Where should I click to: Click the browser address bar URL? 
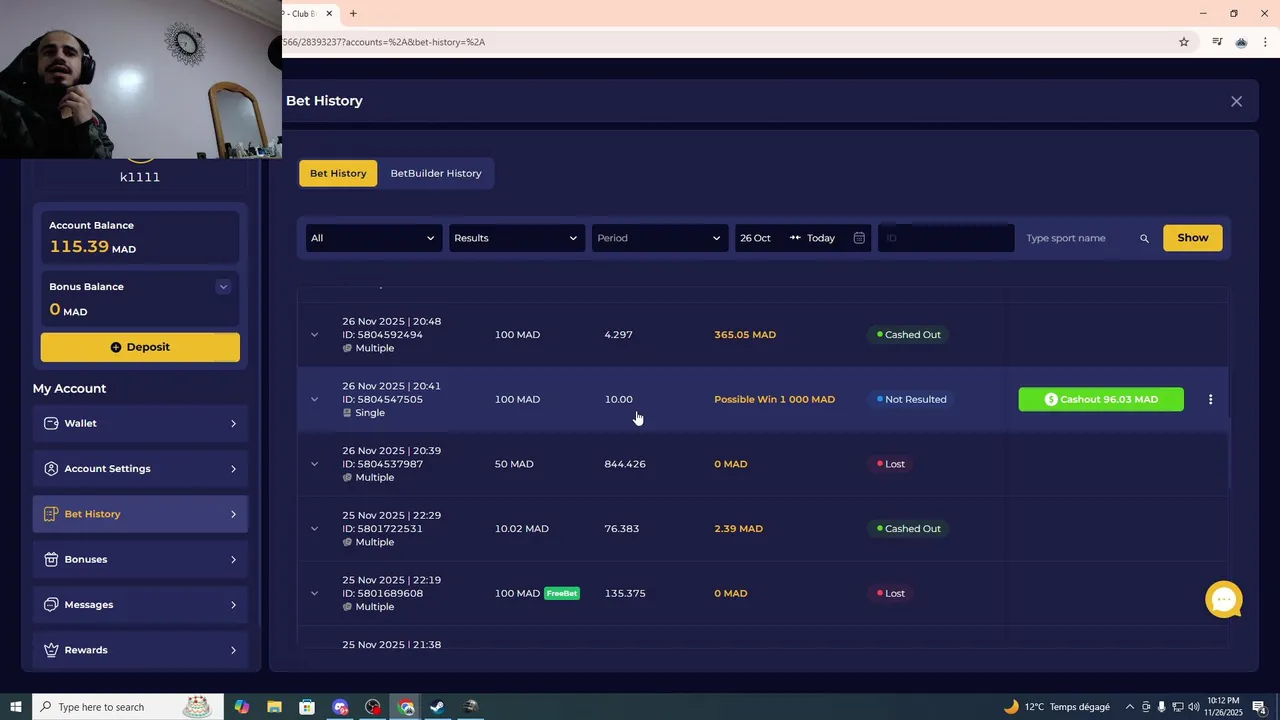click(x=384, y=42)
